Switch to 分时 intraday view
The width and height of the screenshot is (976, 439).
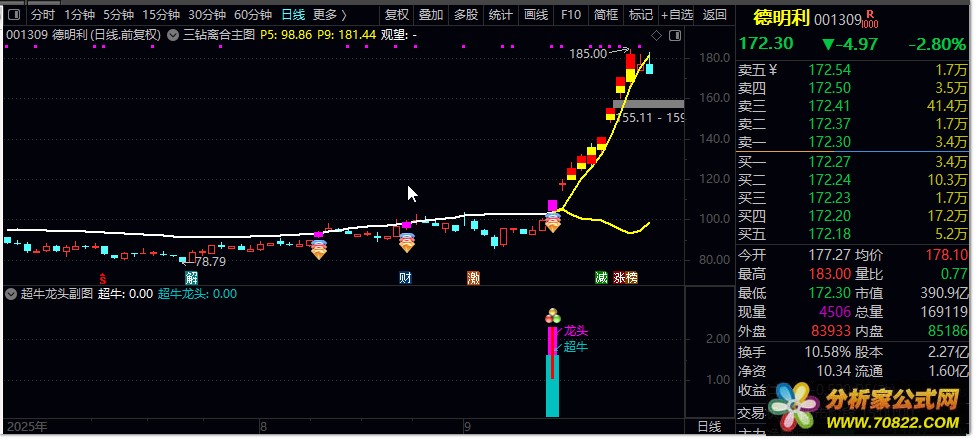tap(43, 14)
